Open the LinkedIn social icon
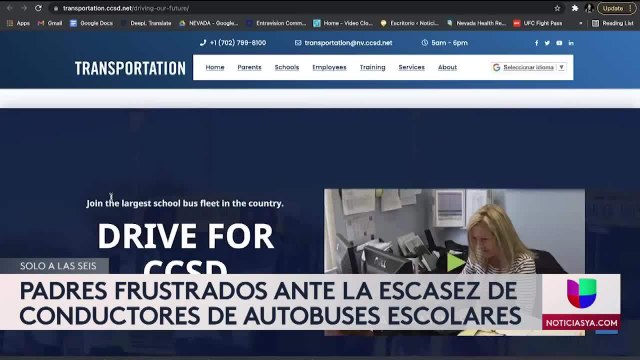Viewport: 640px width, 360px height. tap(571, 43)
